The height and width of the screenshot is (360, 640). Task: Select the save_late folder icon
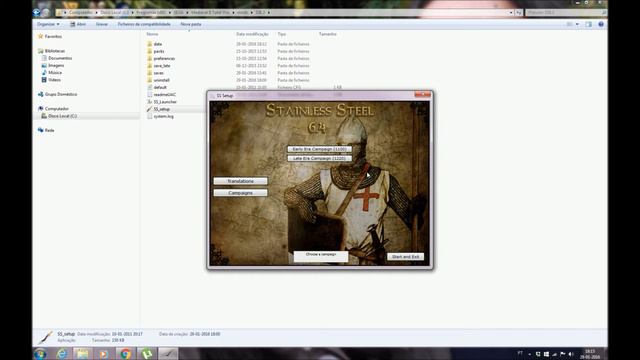(x=149, y=66)
